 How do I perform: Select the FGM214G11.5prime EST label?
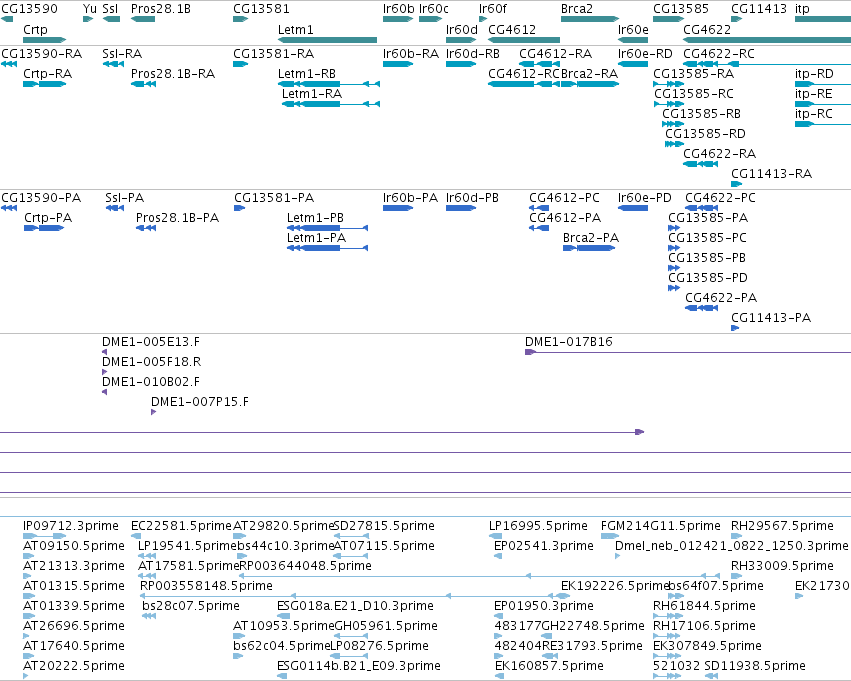(x=661, y=526)
